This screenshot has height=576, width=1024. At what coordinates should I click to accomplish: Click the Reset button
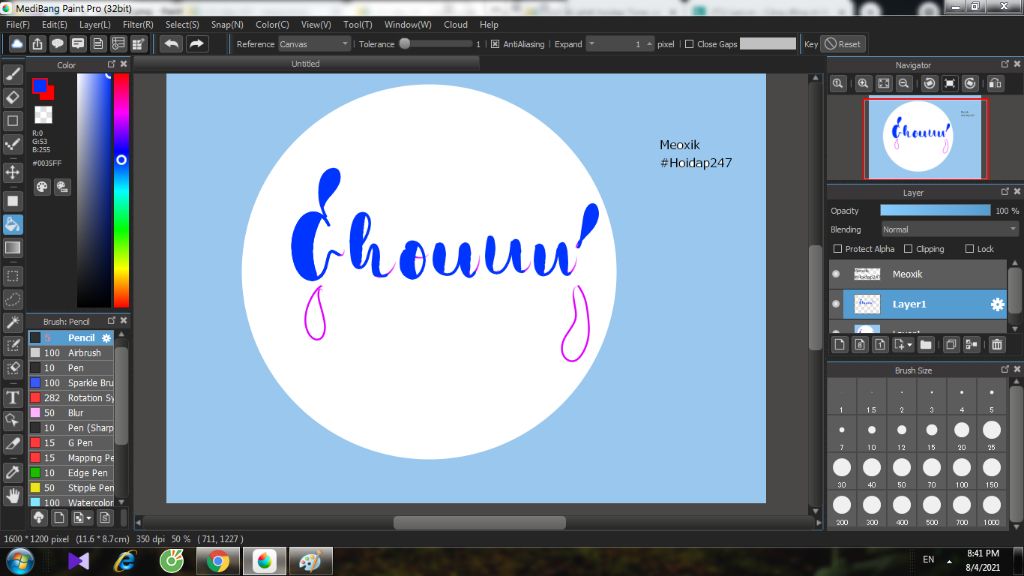(x=842, y=44)
